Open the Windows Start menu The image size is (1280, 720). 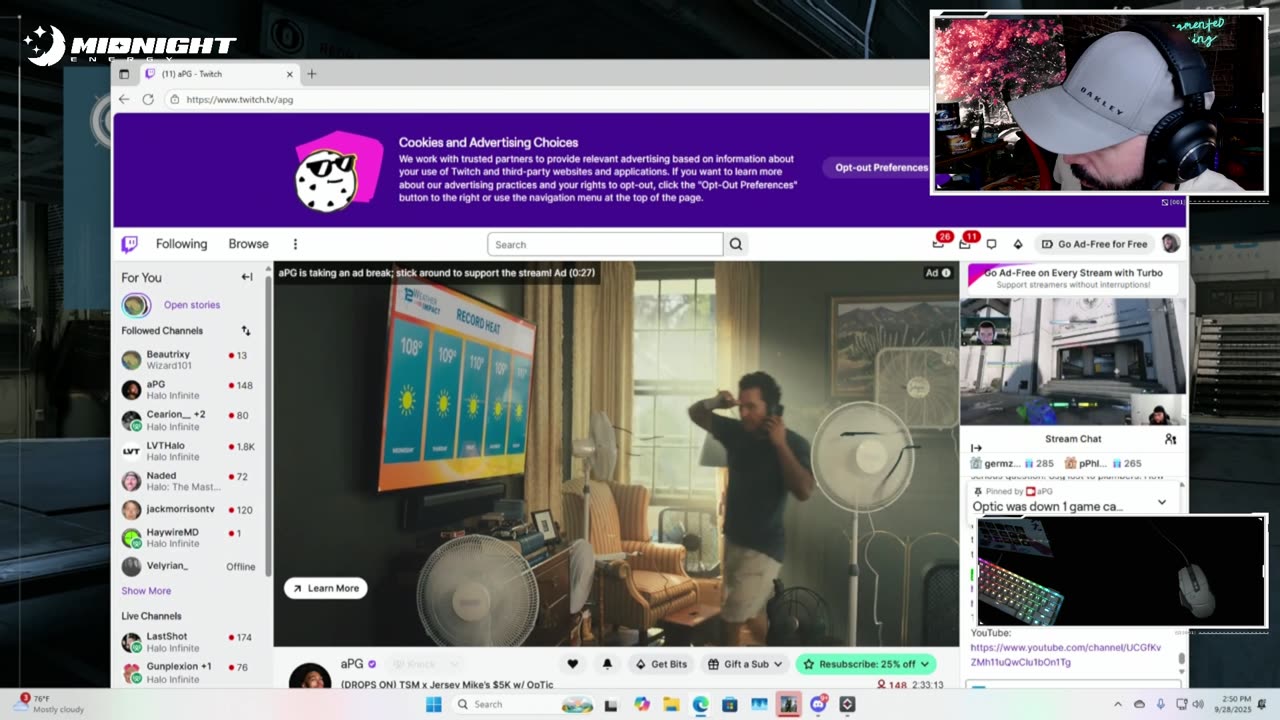(433, 704)
